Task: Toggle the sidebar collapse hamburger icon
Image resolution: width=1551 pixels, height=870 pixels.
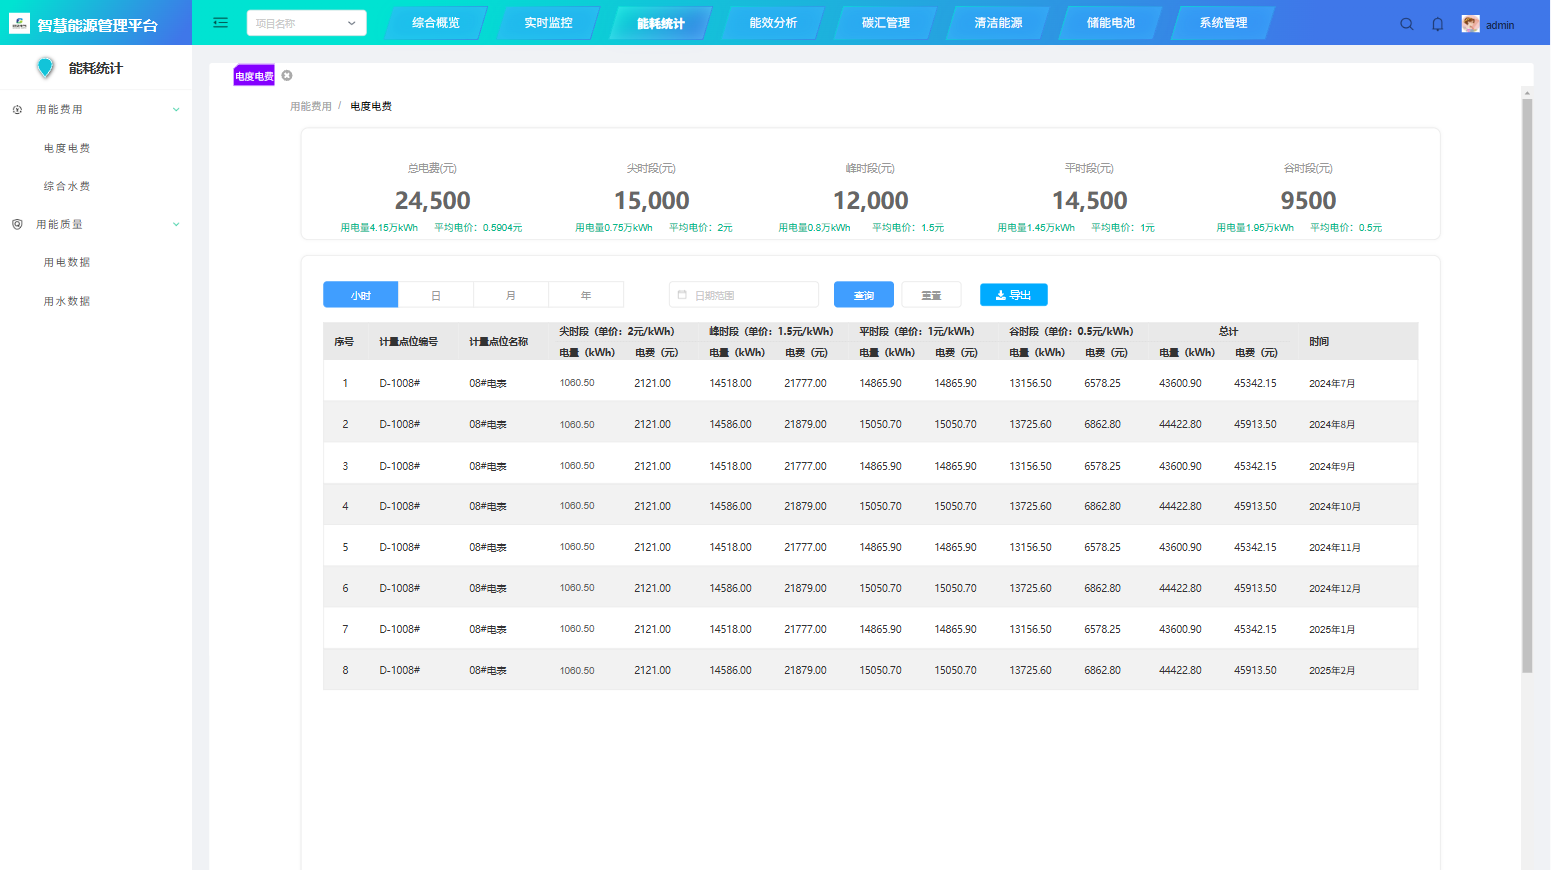Action: coord(221,22)
